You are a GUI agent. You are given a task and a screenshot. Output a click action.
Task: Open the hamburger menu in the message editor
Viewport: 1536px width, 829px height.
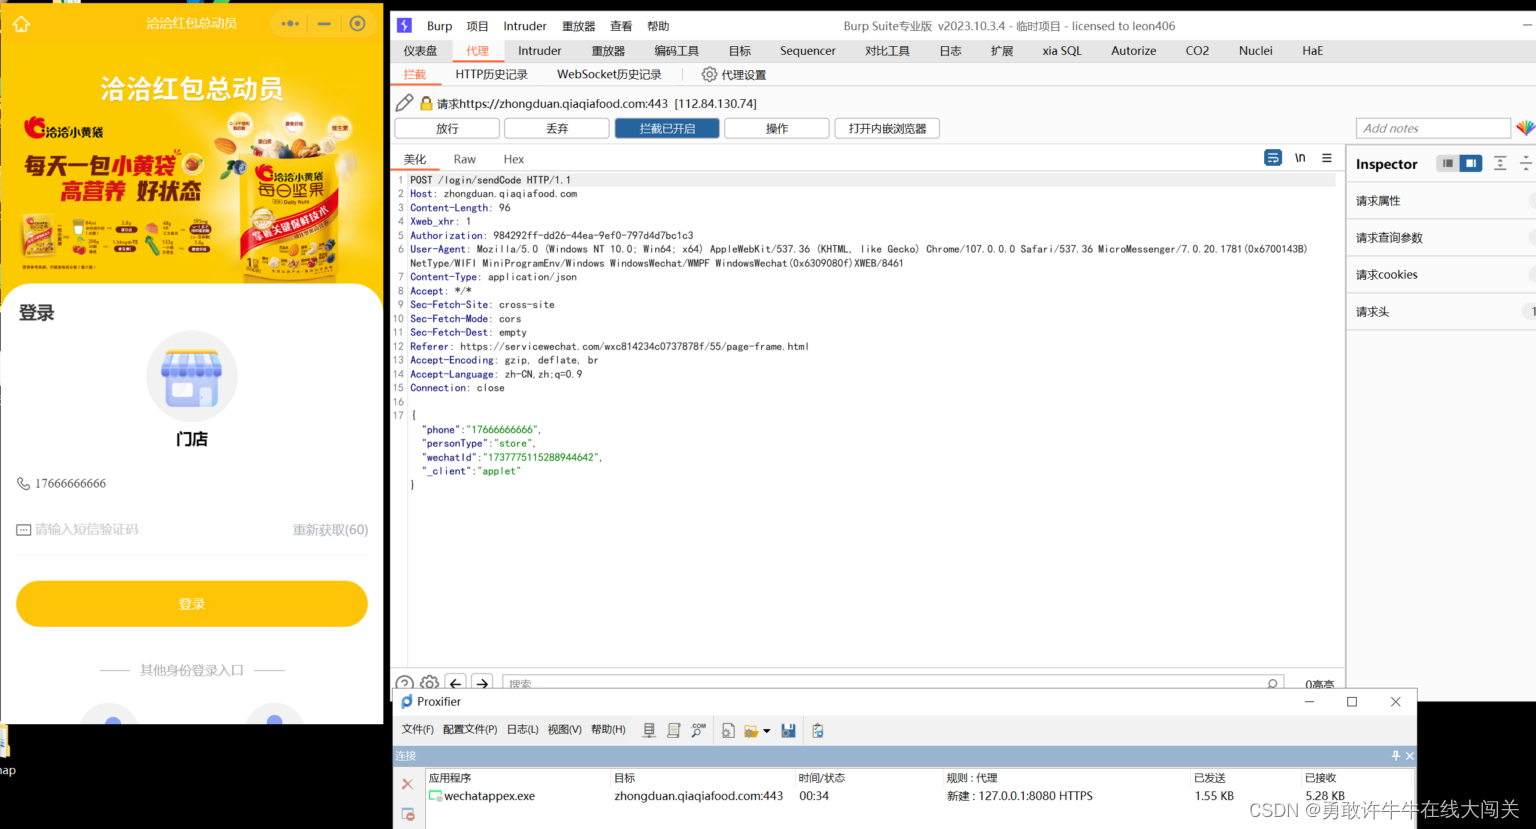1327,158
